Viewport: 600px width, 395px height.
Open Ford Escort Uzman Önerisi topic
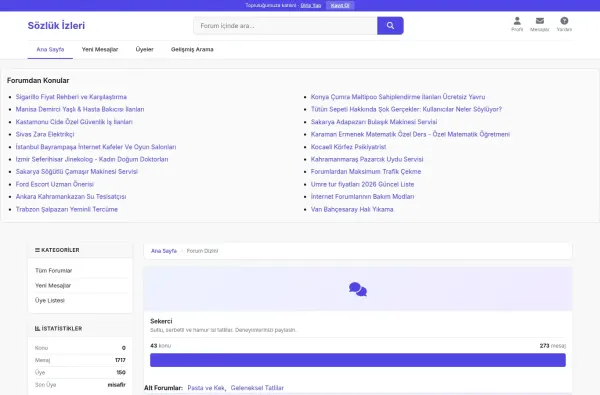[x=55, y=184]
